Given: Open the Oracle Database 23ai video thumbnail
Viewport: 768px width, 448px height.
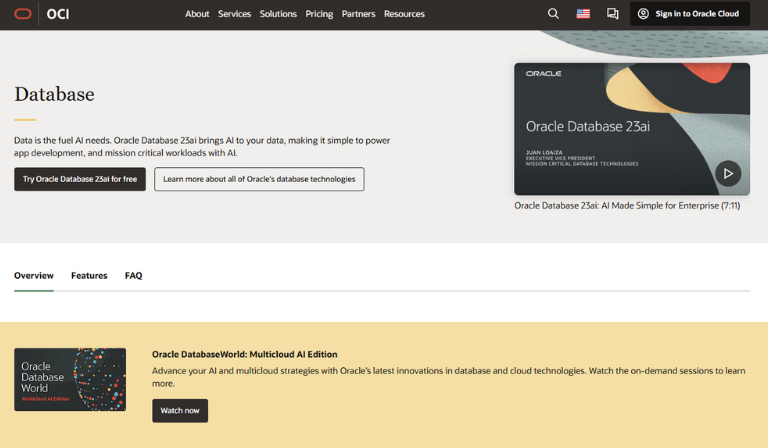Looking at the screenshot, I should (x=632, y=129).
